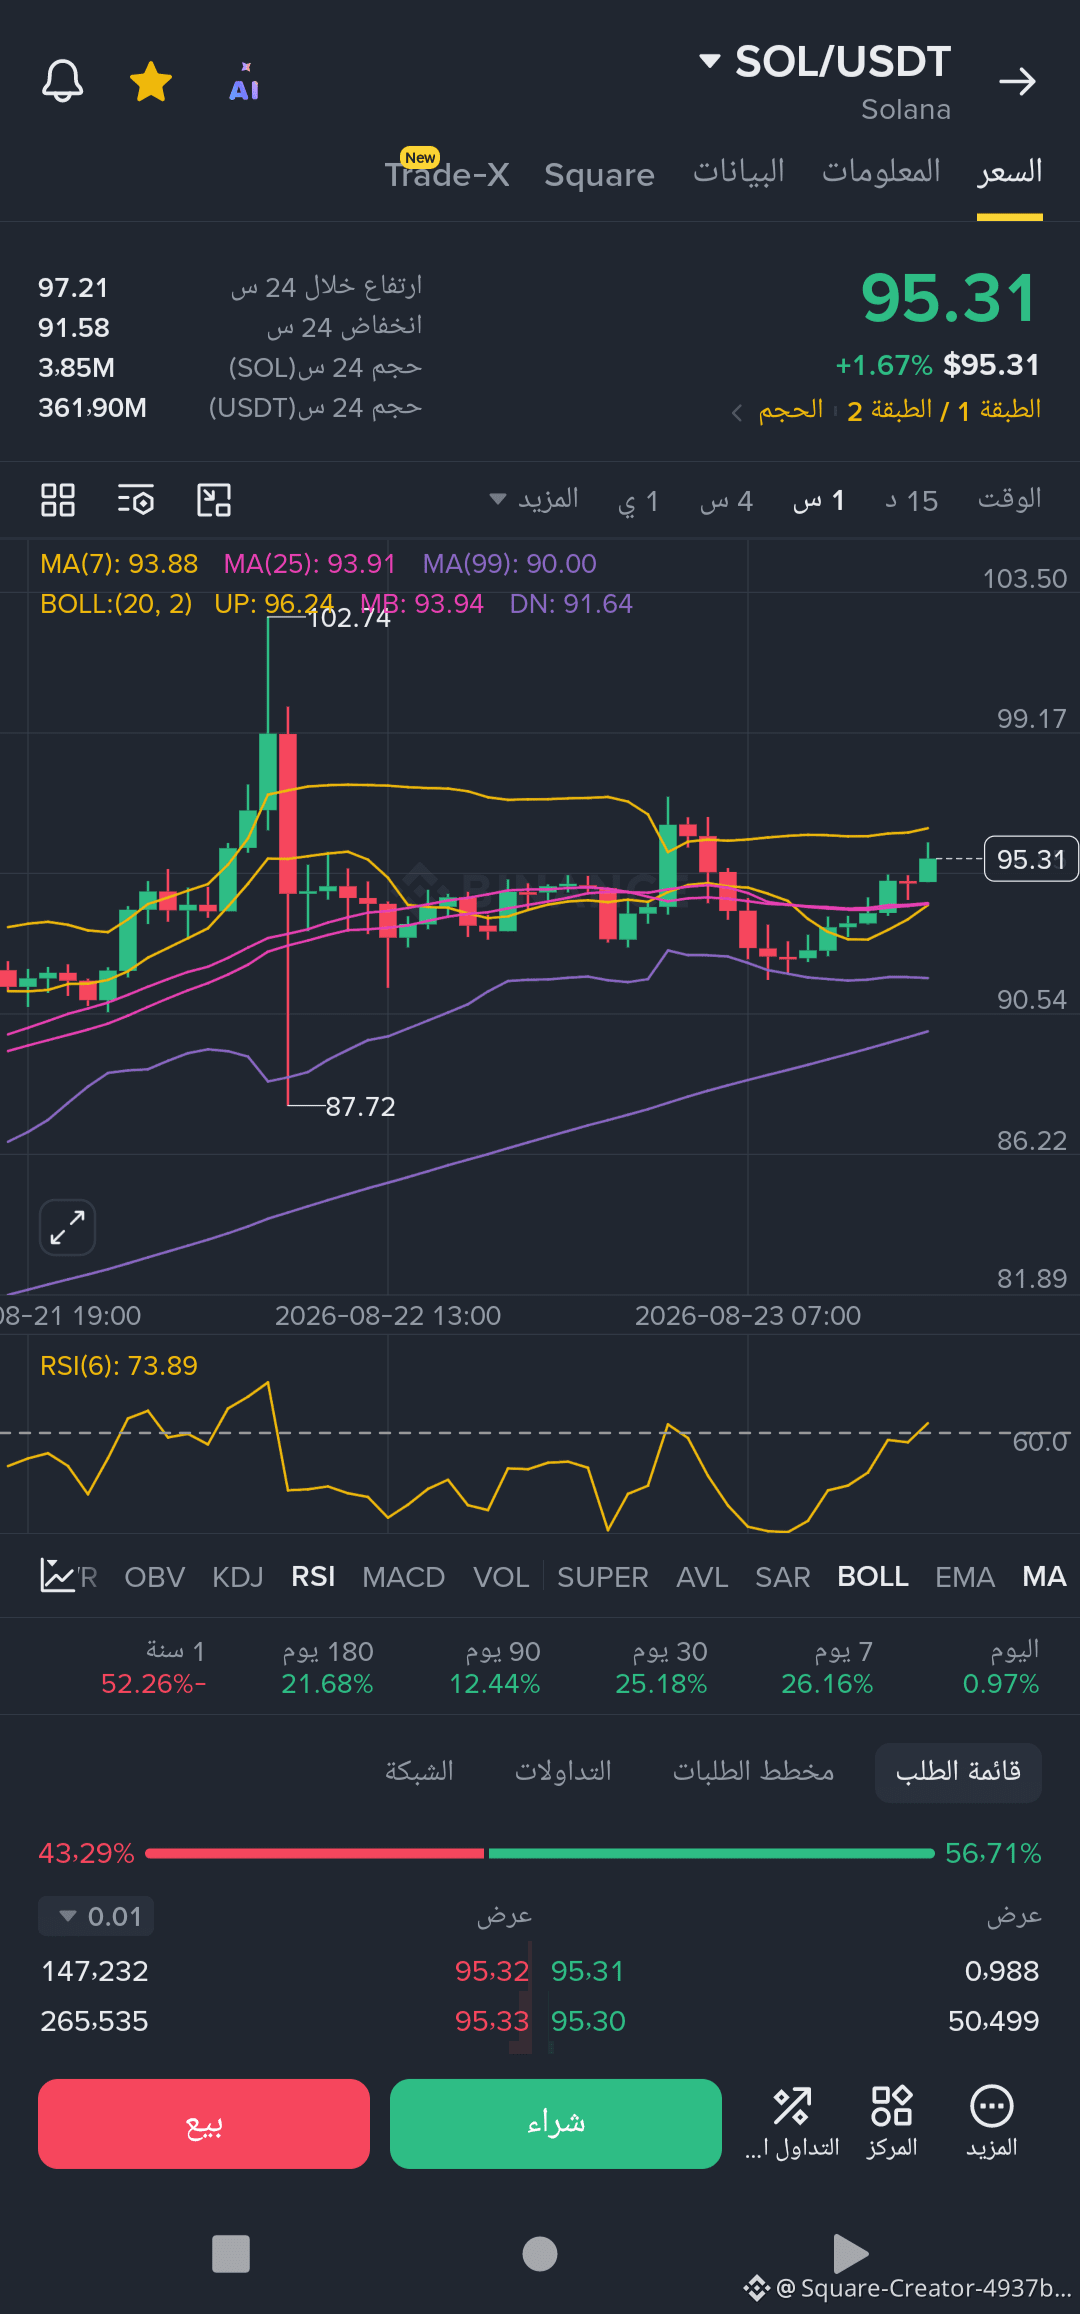1080x2314 pixels.
Task: Tap the chart drawing tools icon
Action: click(x=214, y=500)
